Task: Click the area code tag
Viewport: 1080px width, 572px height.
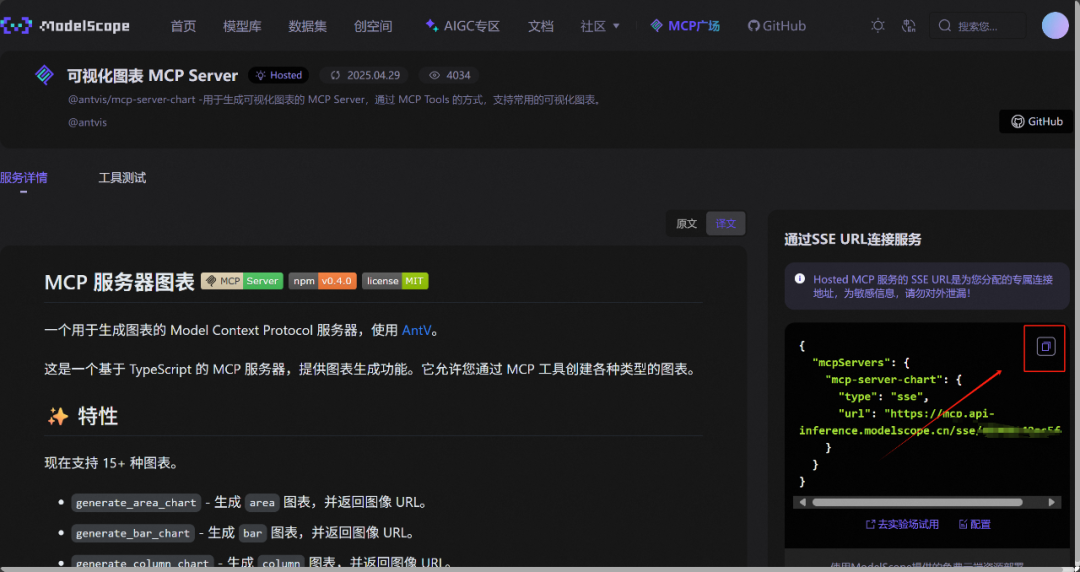Action: click(x=262, y=502)
